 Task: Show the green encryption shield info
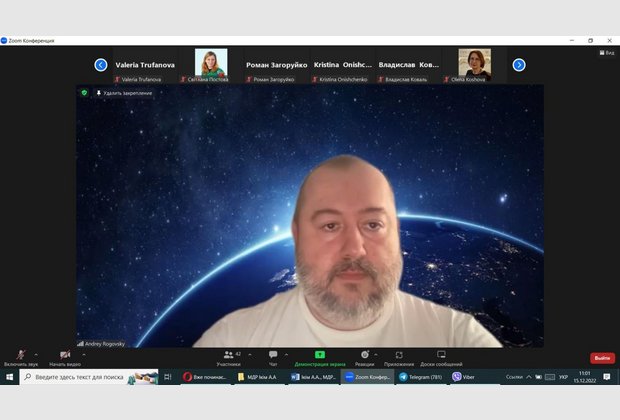[85, 92]
